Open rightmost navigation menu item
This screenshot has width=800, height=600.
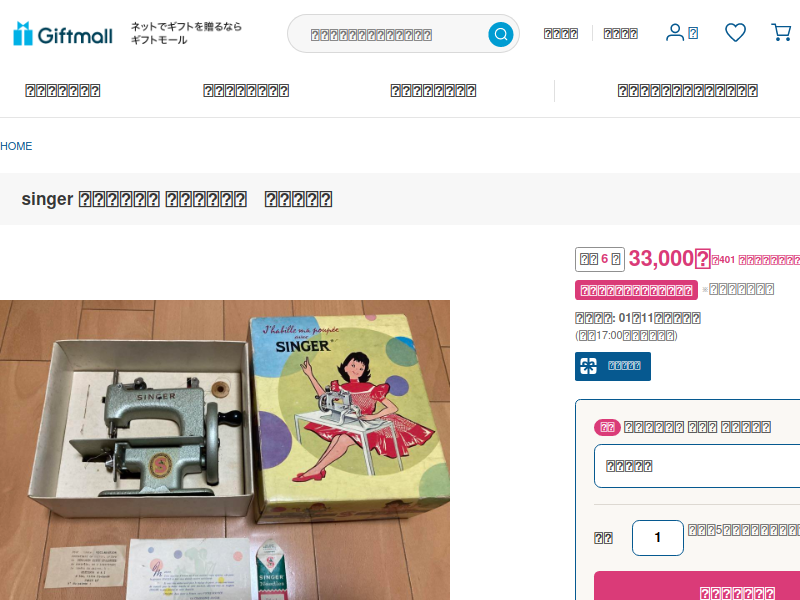pyautogui.click(x=687, y=91)
